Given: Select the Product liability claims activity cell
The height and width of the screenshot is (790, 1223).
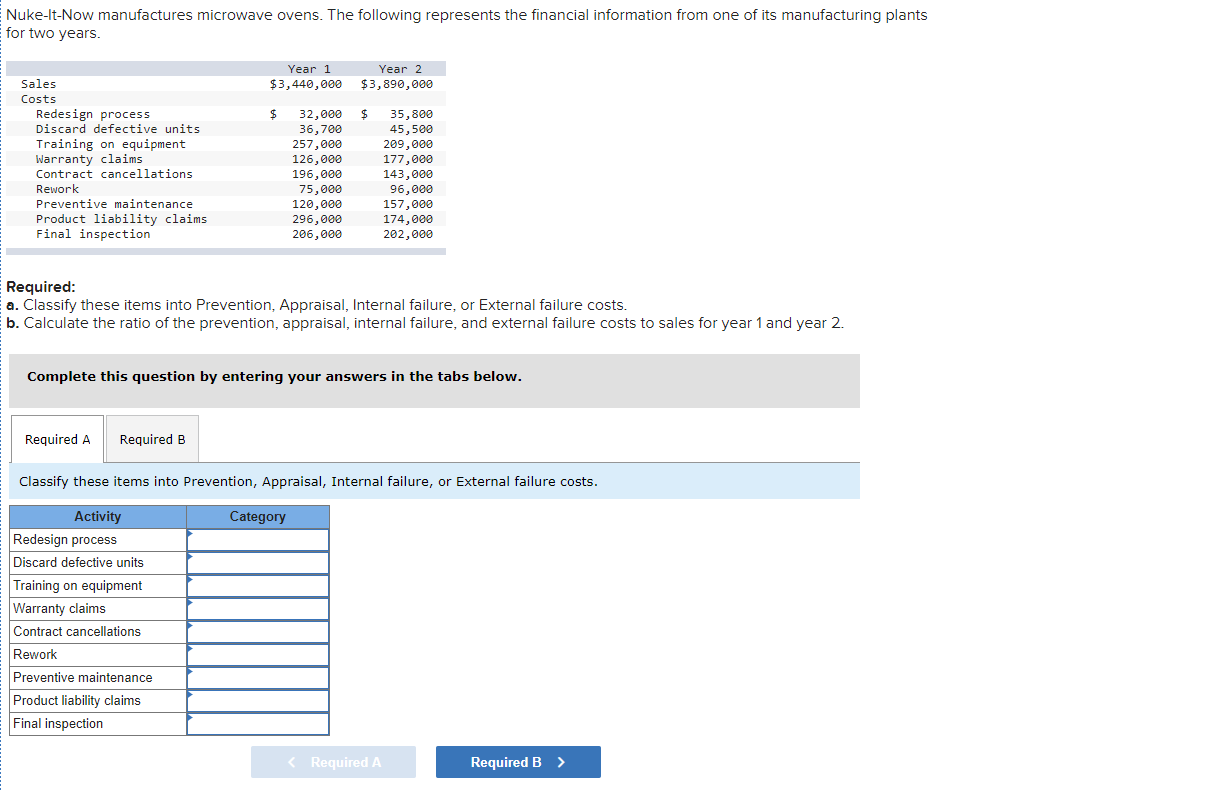Looking at the screenshot, I should click(98, 701).
